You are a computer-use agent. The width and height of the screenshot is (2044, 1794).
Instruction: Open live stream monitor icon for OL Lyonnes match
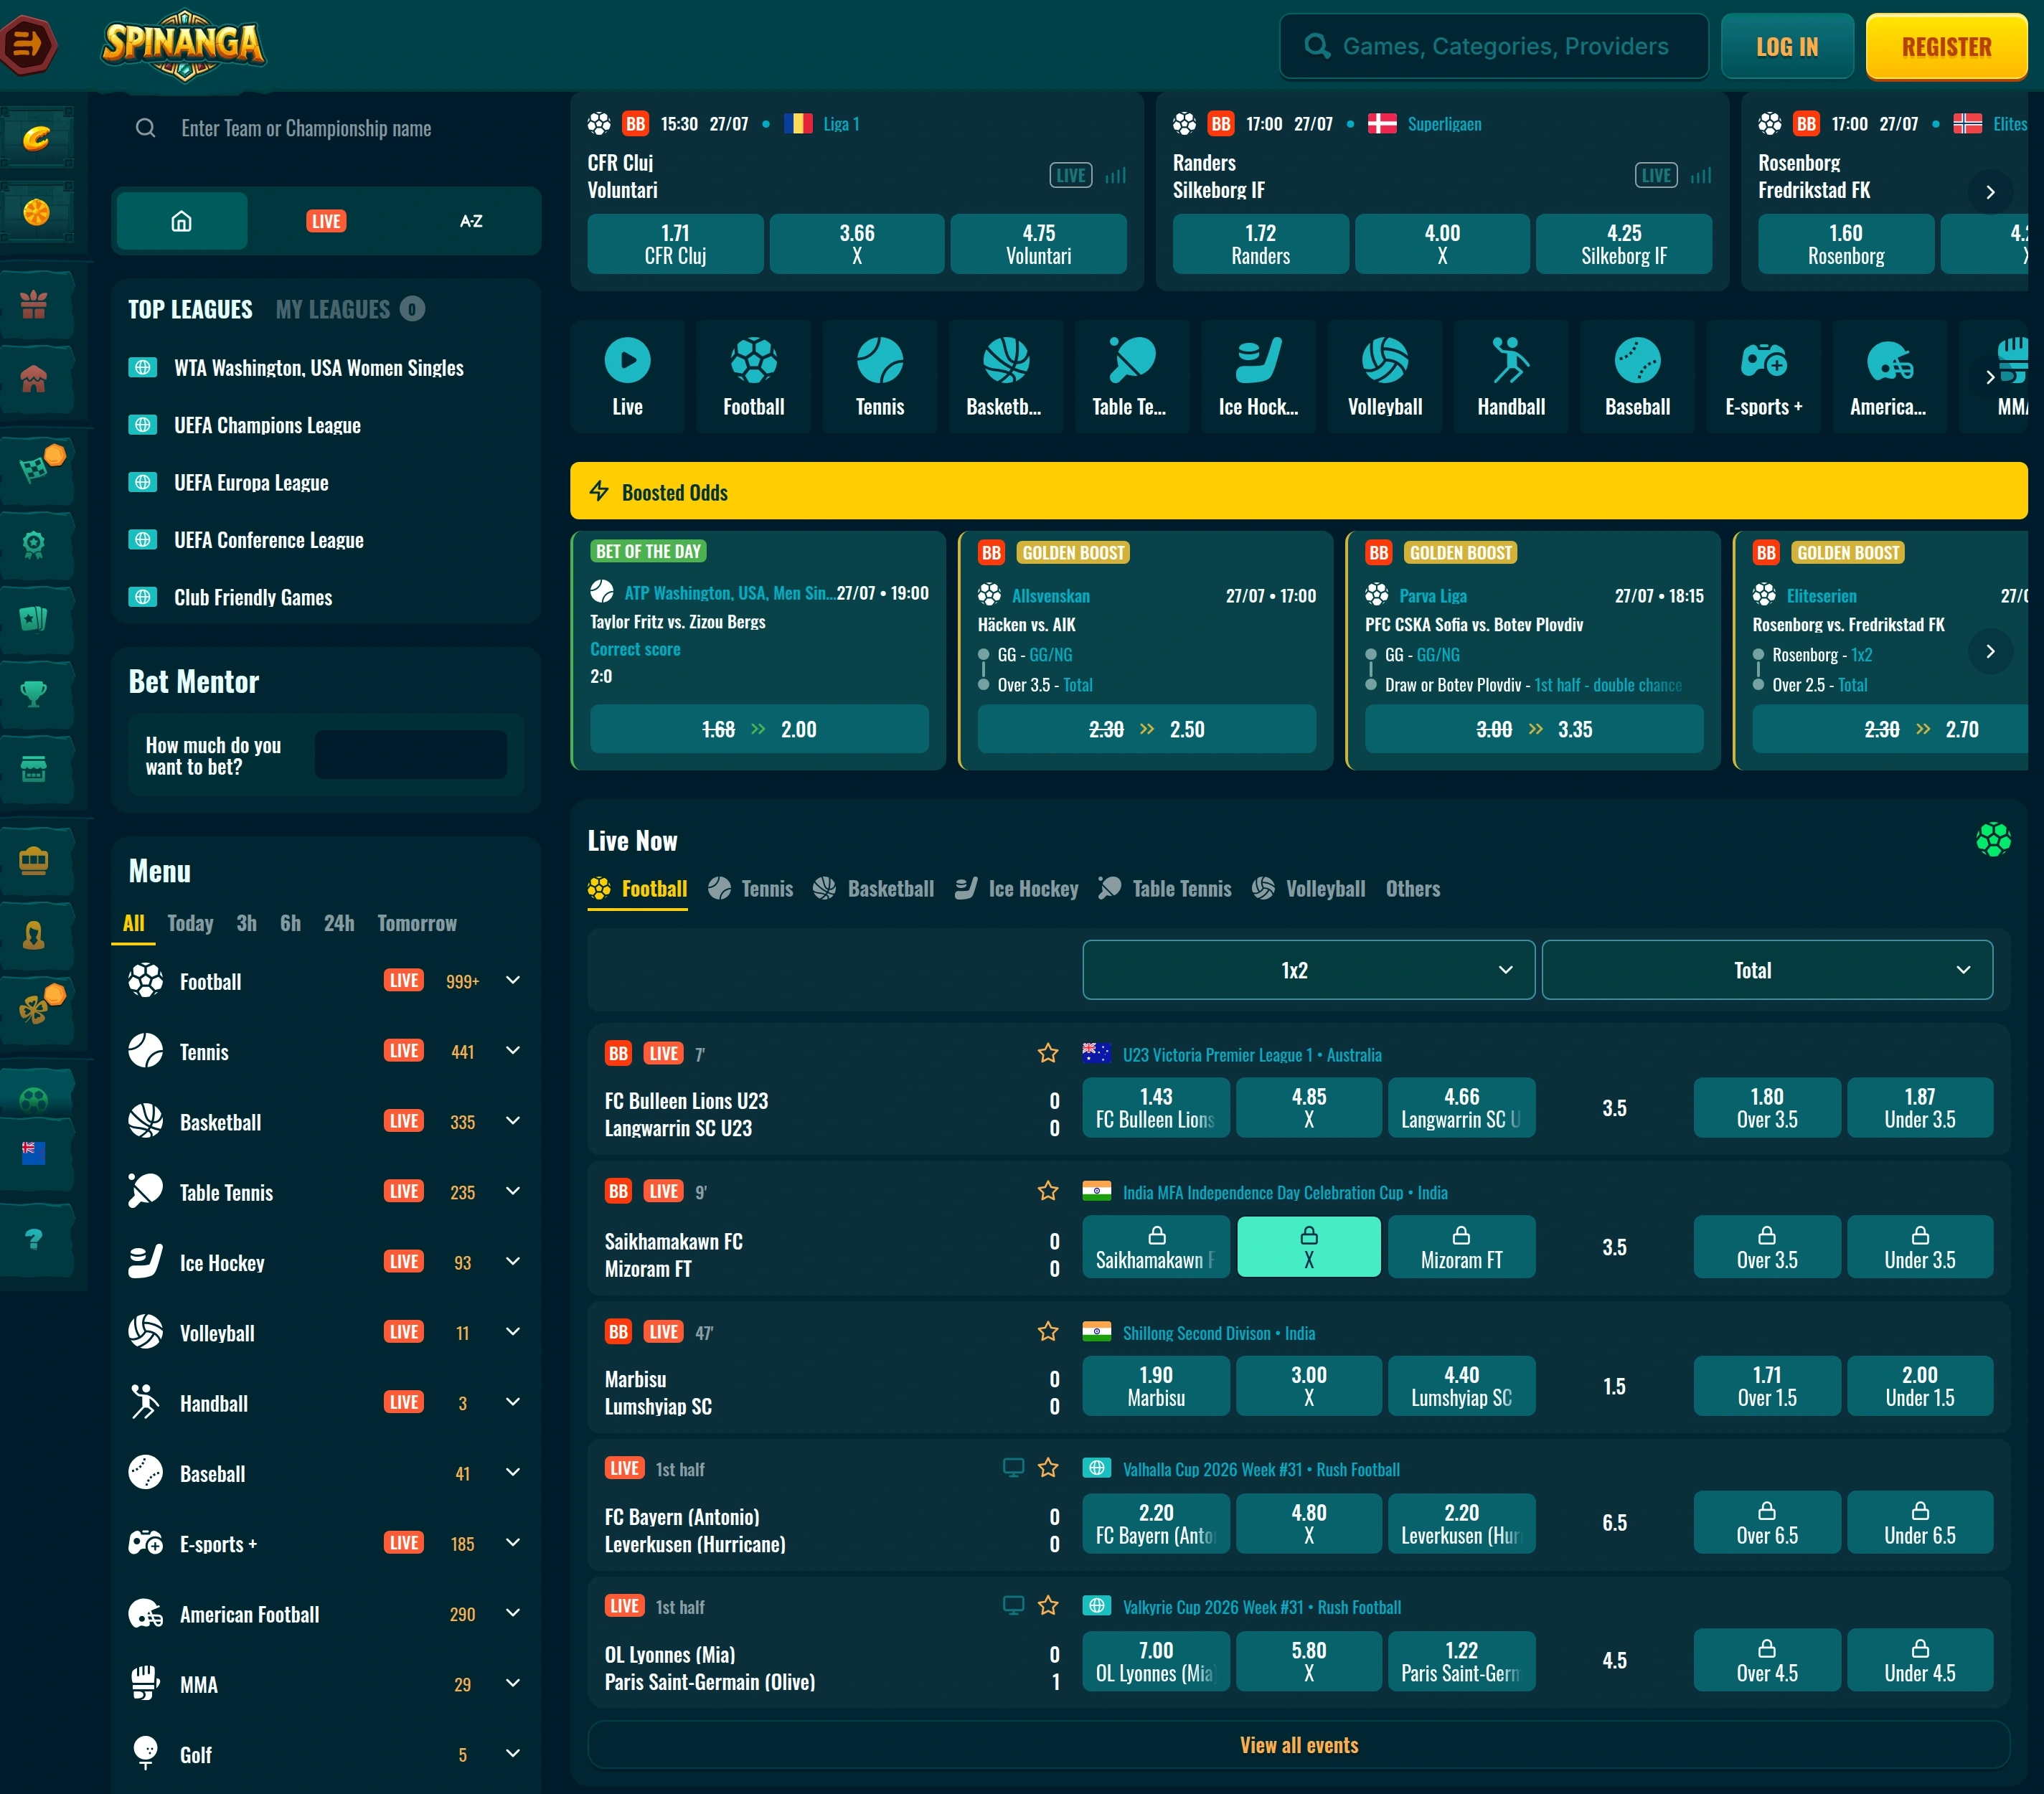click(x=1013, y=1605)
